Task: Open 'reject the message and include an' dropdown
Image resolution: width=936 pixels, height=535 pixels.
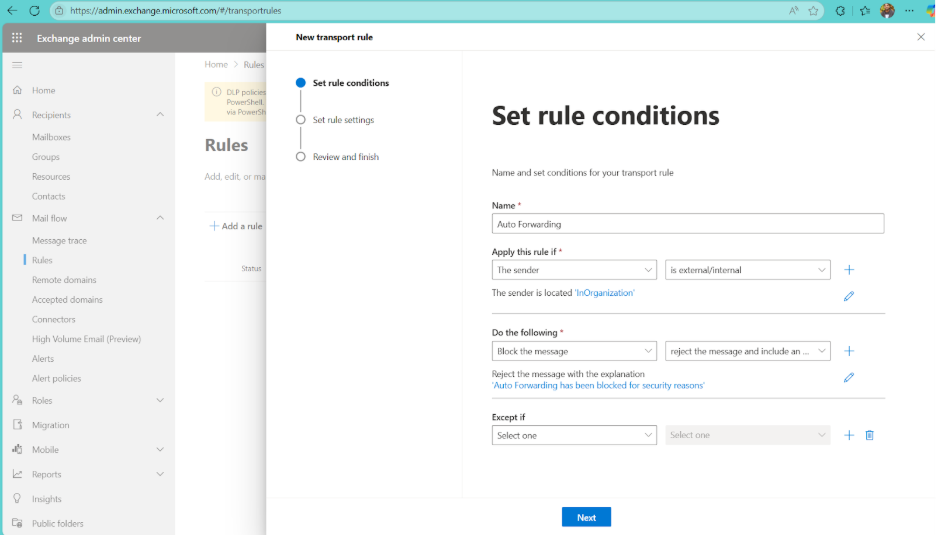Action: tap(747, 351)
